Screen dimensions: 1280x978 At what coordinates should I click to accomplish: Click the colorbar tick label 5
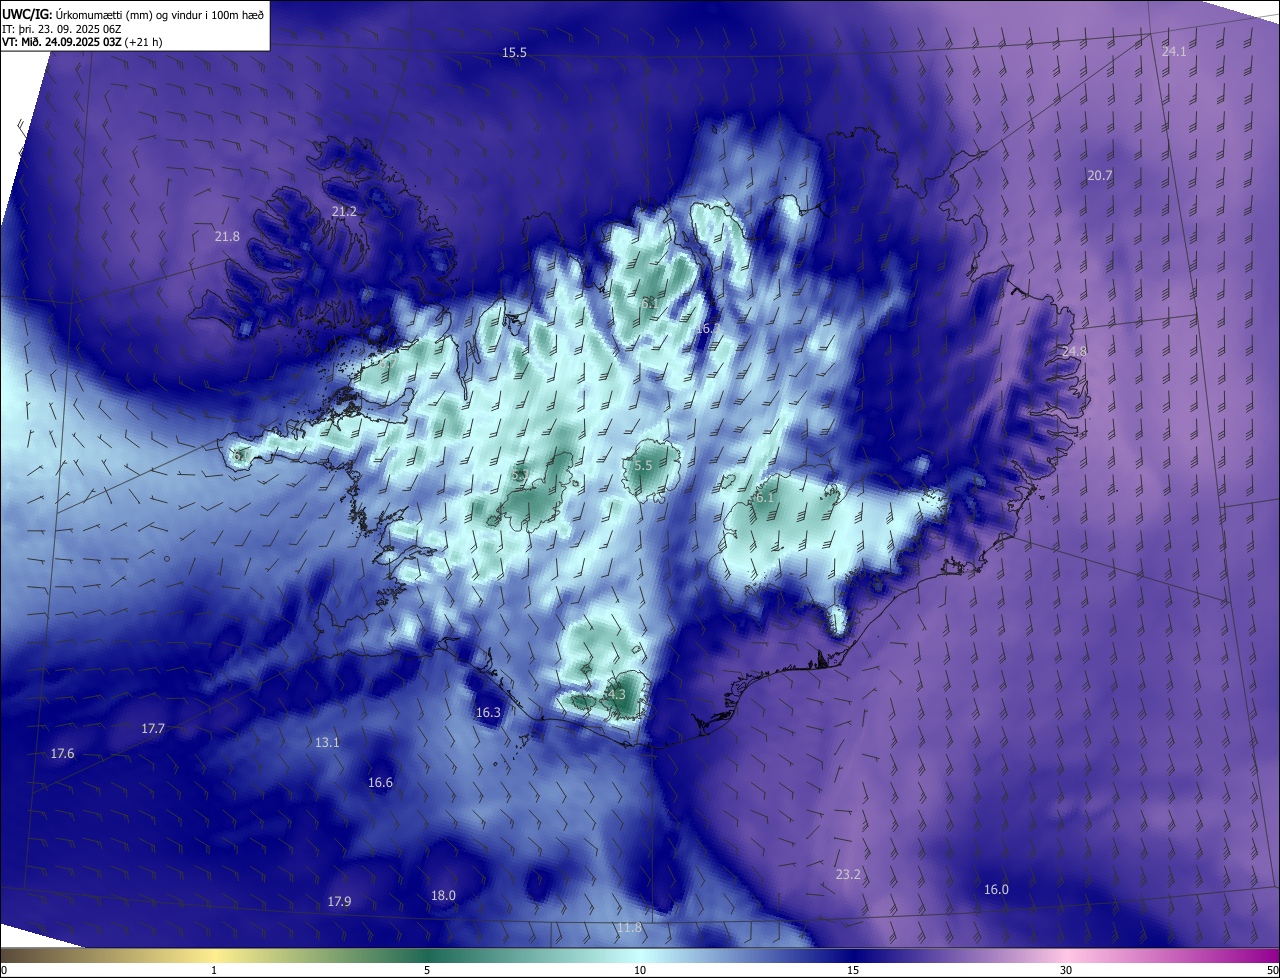pos(427,970)
